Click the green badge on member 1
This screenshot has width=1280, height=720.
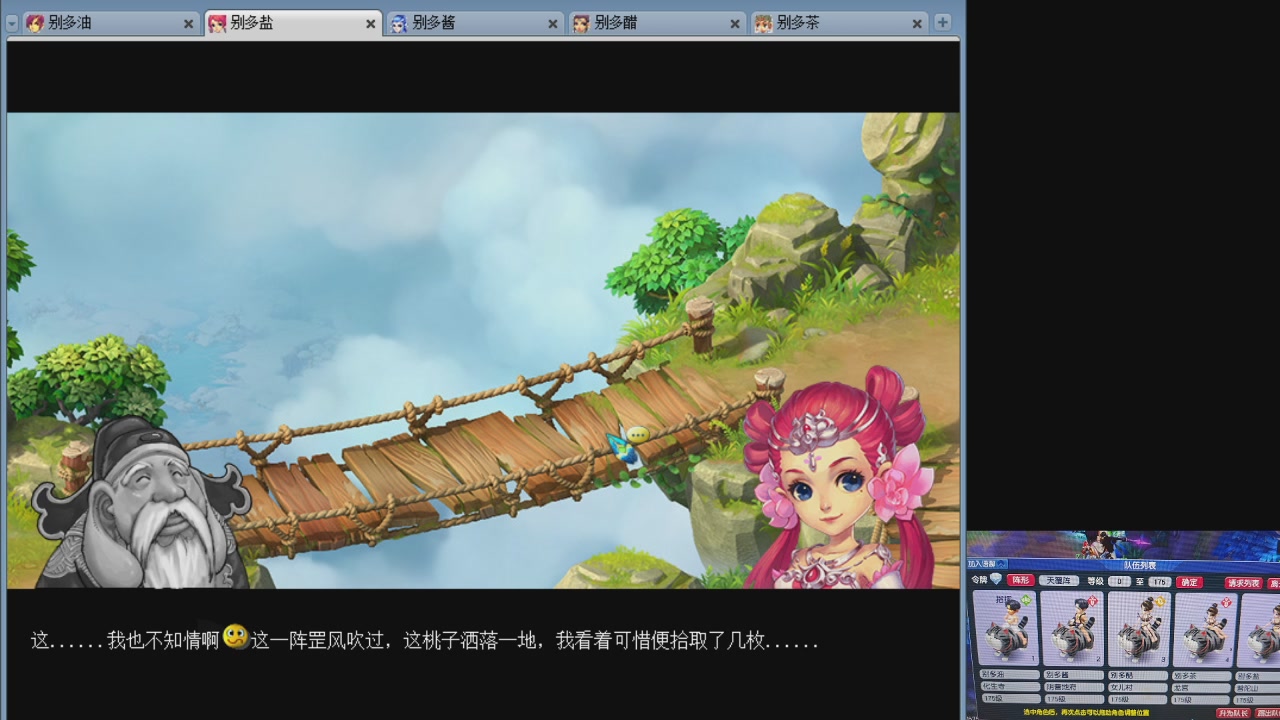[1025, 600]
